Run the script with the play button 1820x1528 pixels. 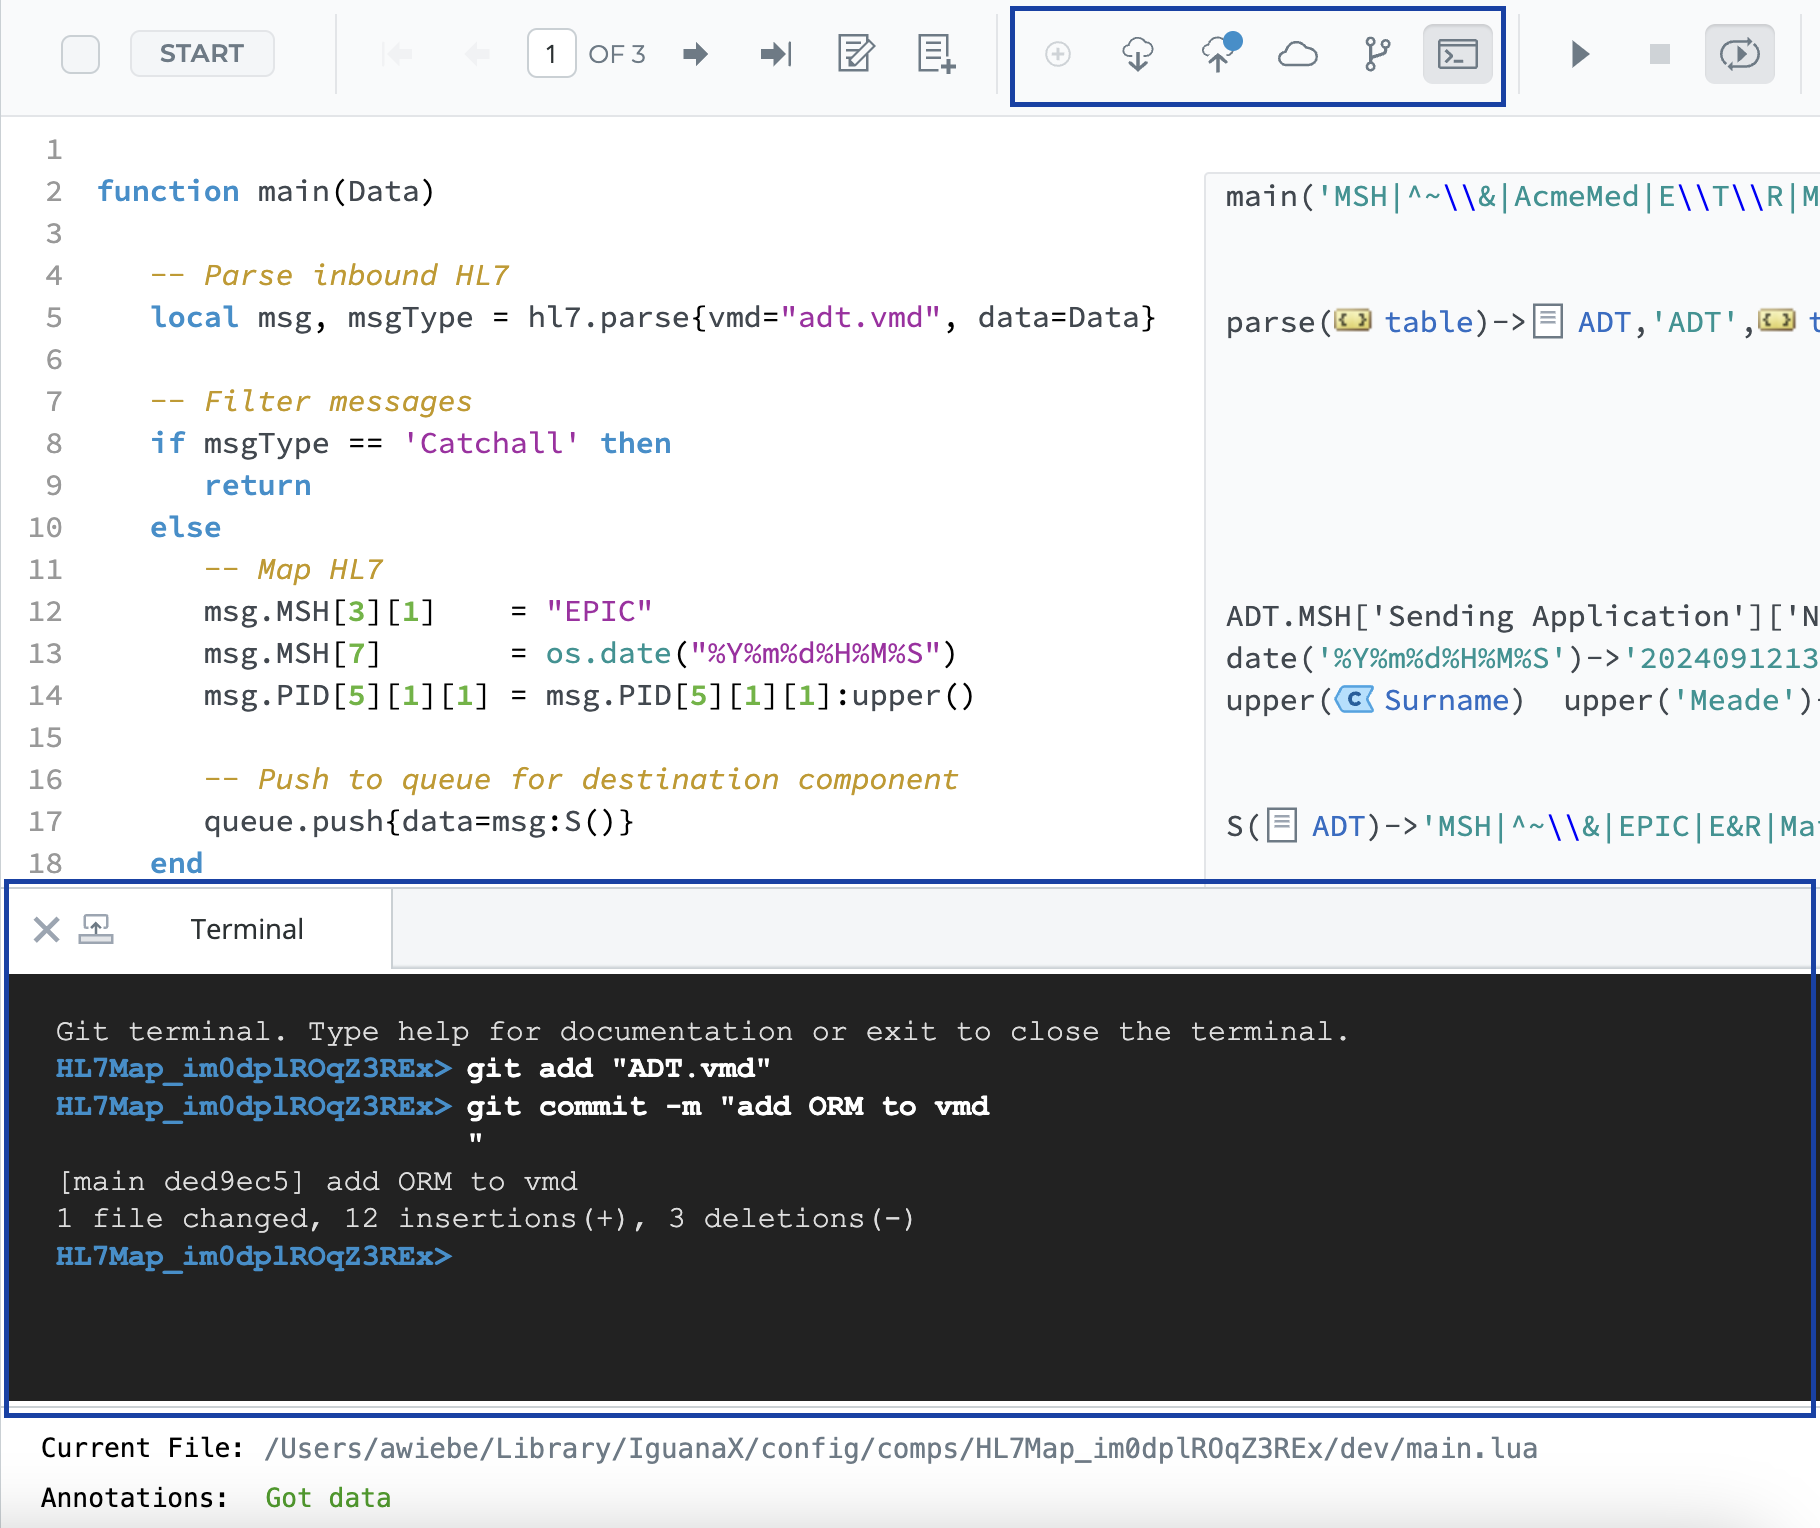[1580, 54]
